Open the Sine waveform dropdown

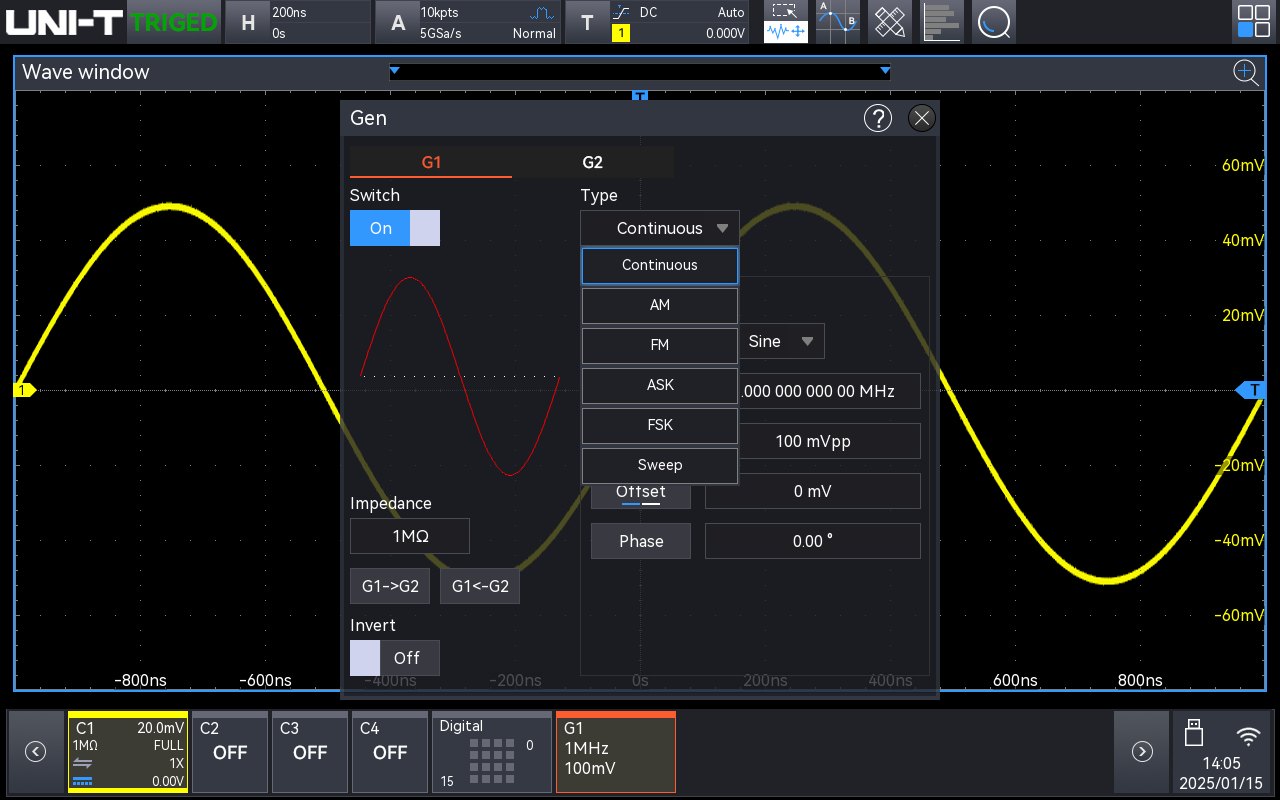click(782, 341)
